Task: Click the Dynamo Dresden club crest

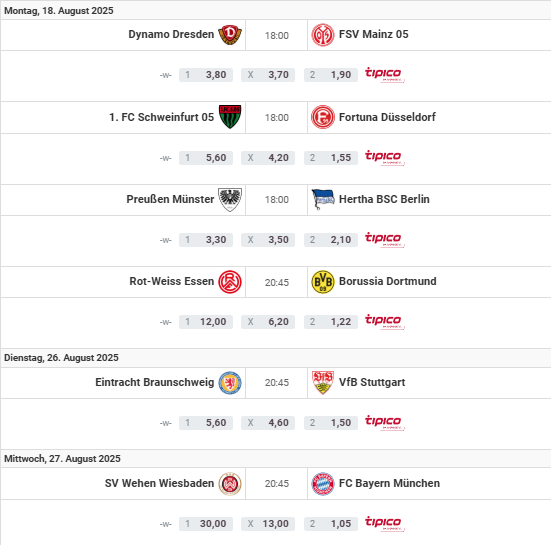Action: click(x=230, y=35)
